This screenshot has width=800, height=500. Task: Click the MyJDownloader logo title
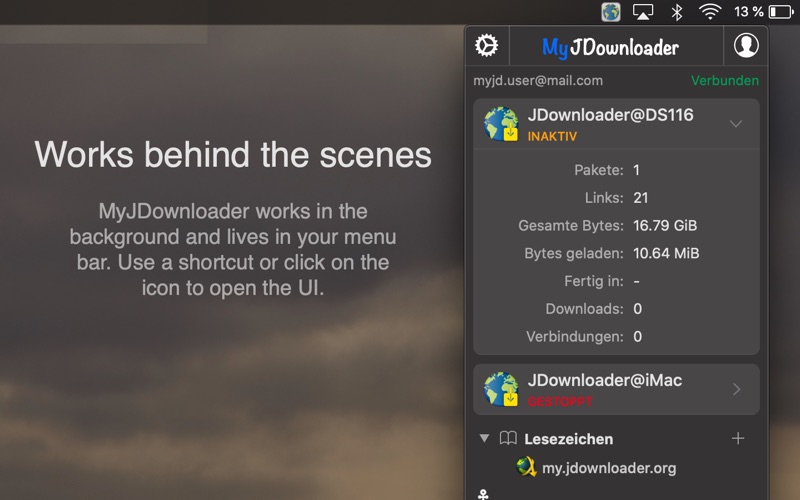[x=610, y=47]
